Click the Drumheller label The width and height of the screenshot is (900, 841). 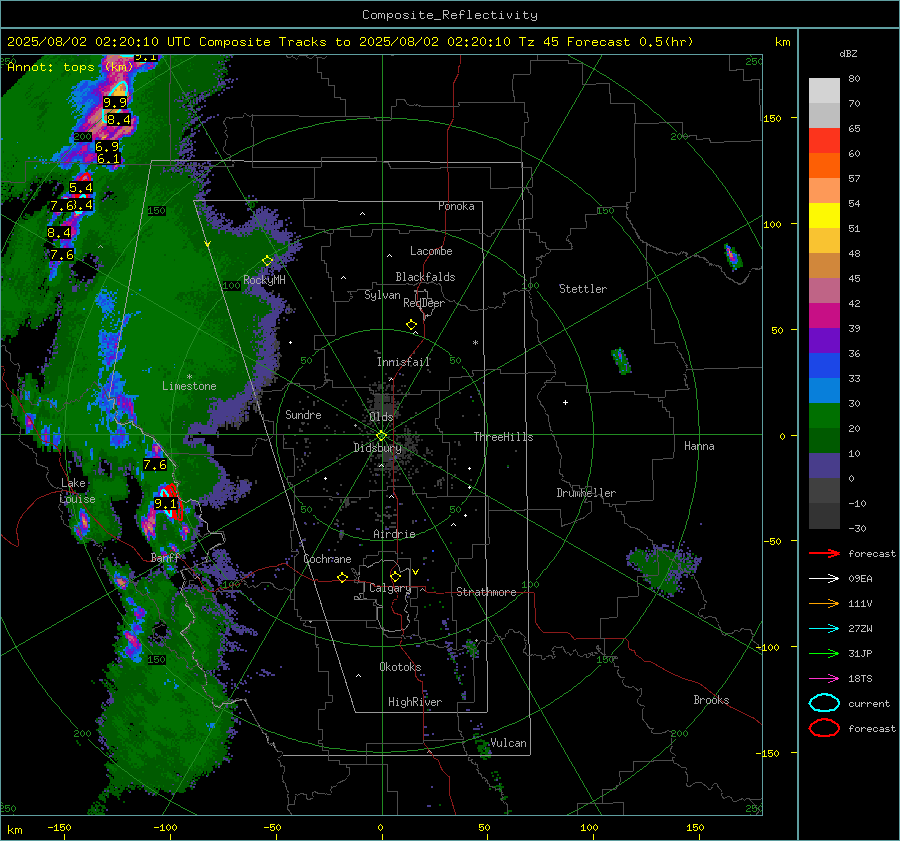click(586, 493)
